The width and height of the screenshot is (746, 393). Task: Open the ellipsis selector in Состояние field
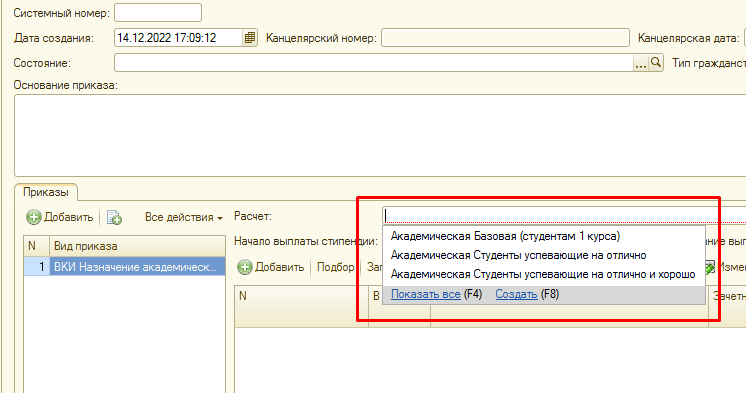point(641,63)
